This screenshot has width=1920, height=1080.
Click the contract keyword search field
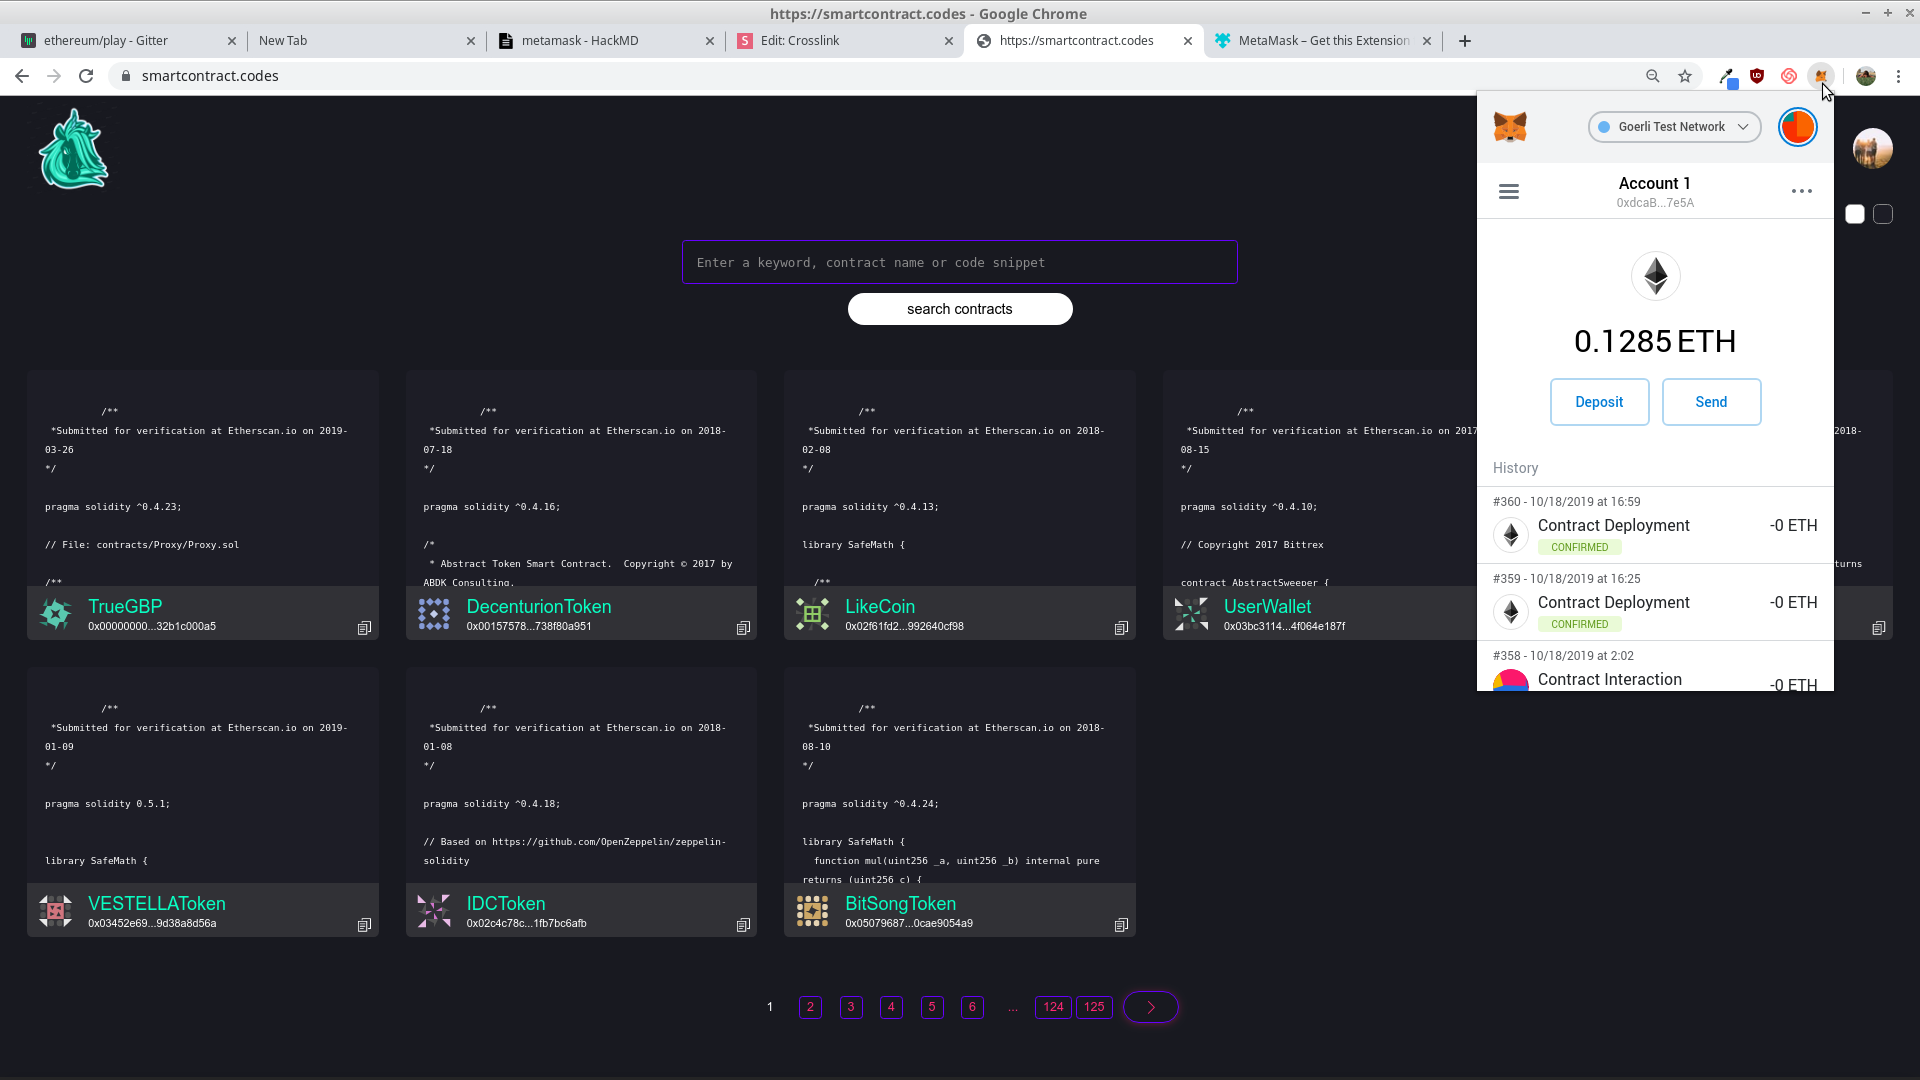960,262
